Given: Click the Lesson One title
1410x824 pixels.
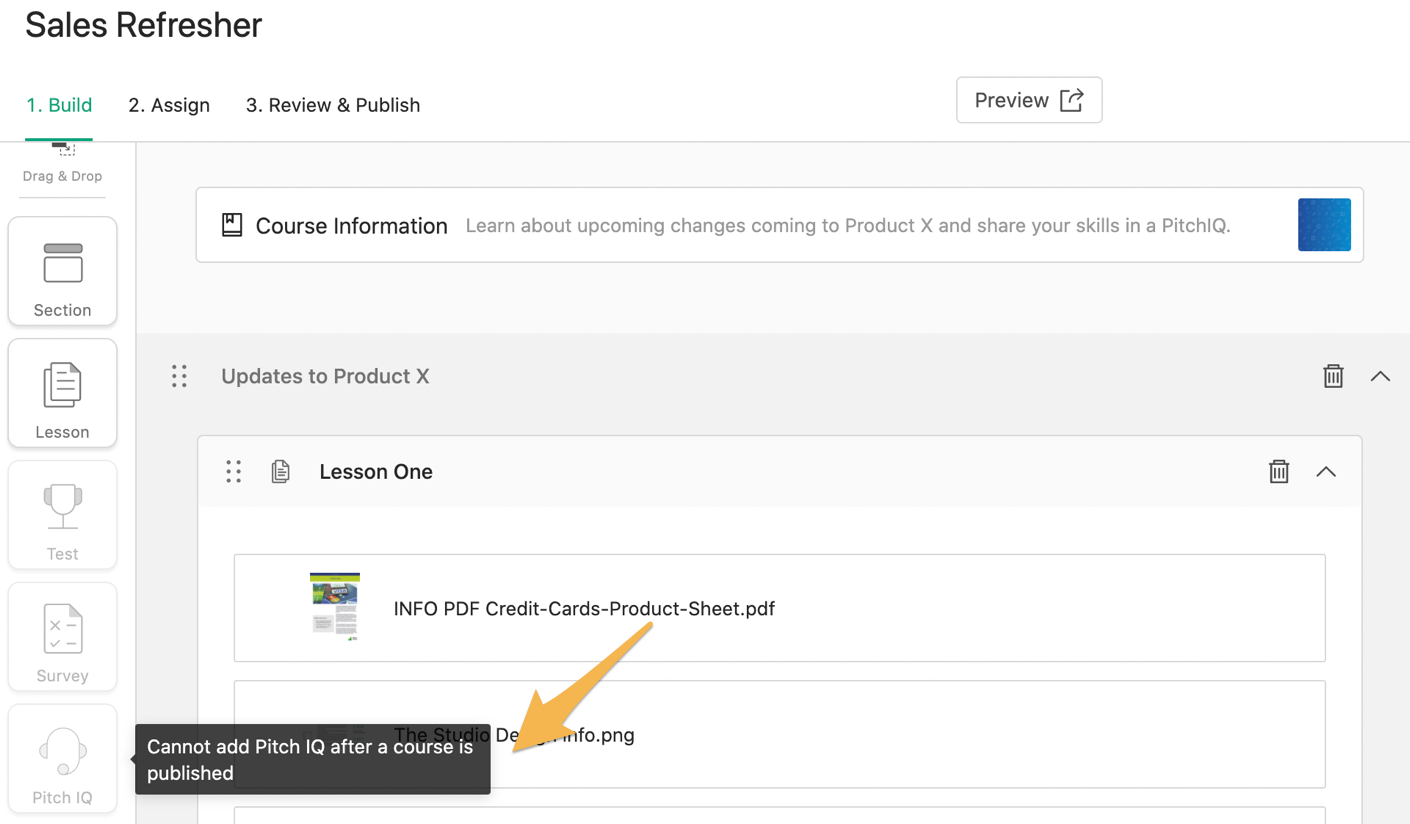Looking at the screenshot, I should [x=376, y=472].
